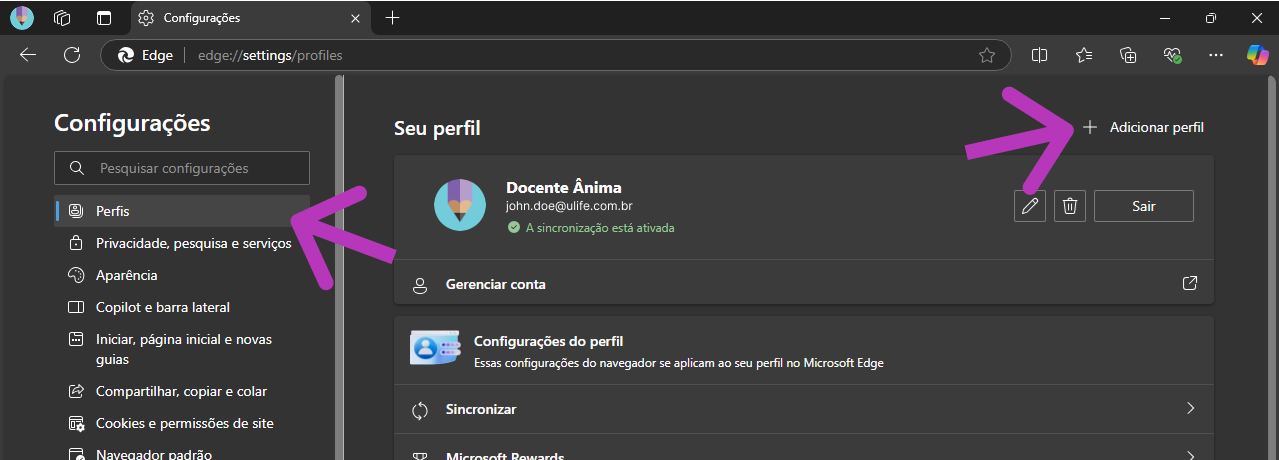Click the sync icon beside Sincronizar

click(x=421, y=410)
